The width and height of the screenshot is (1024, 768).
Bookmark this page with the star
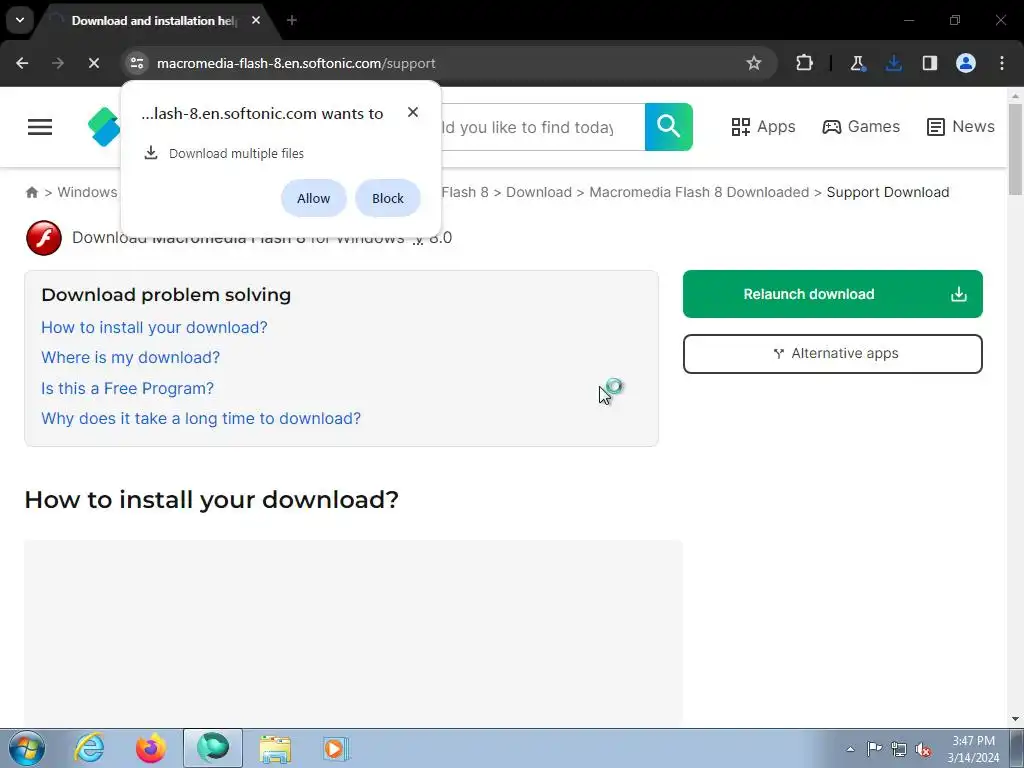pyautogui.click(x=754, y=63)
